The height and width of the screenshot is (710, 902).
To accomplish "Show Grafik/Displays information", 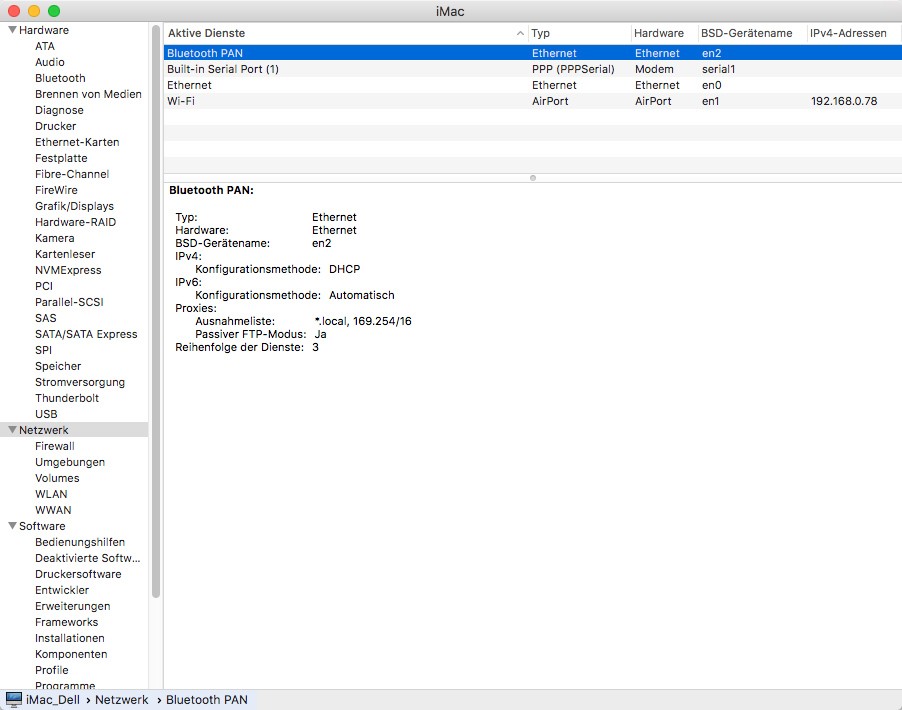I will (74, 206).
